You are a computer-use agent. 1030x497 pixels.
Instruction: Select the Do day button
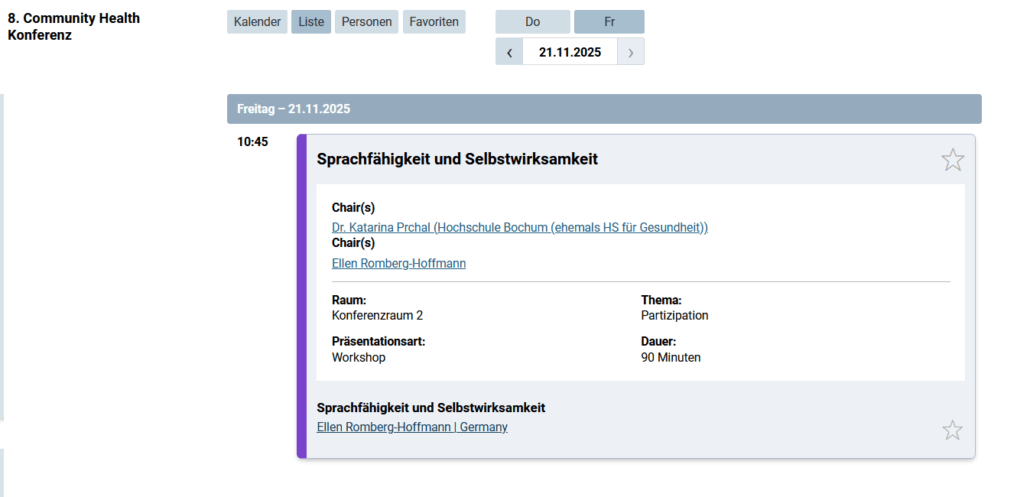(532, 22)
